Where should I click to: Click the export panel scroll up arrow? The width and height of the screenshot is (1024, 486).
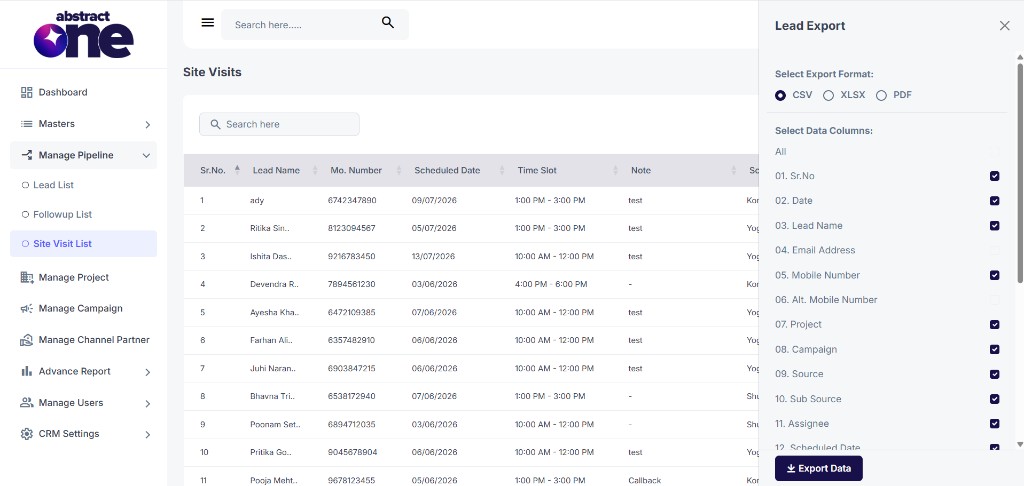coord(1019,57)
